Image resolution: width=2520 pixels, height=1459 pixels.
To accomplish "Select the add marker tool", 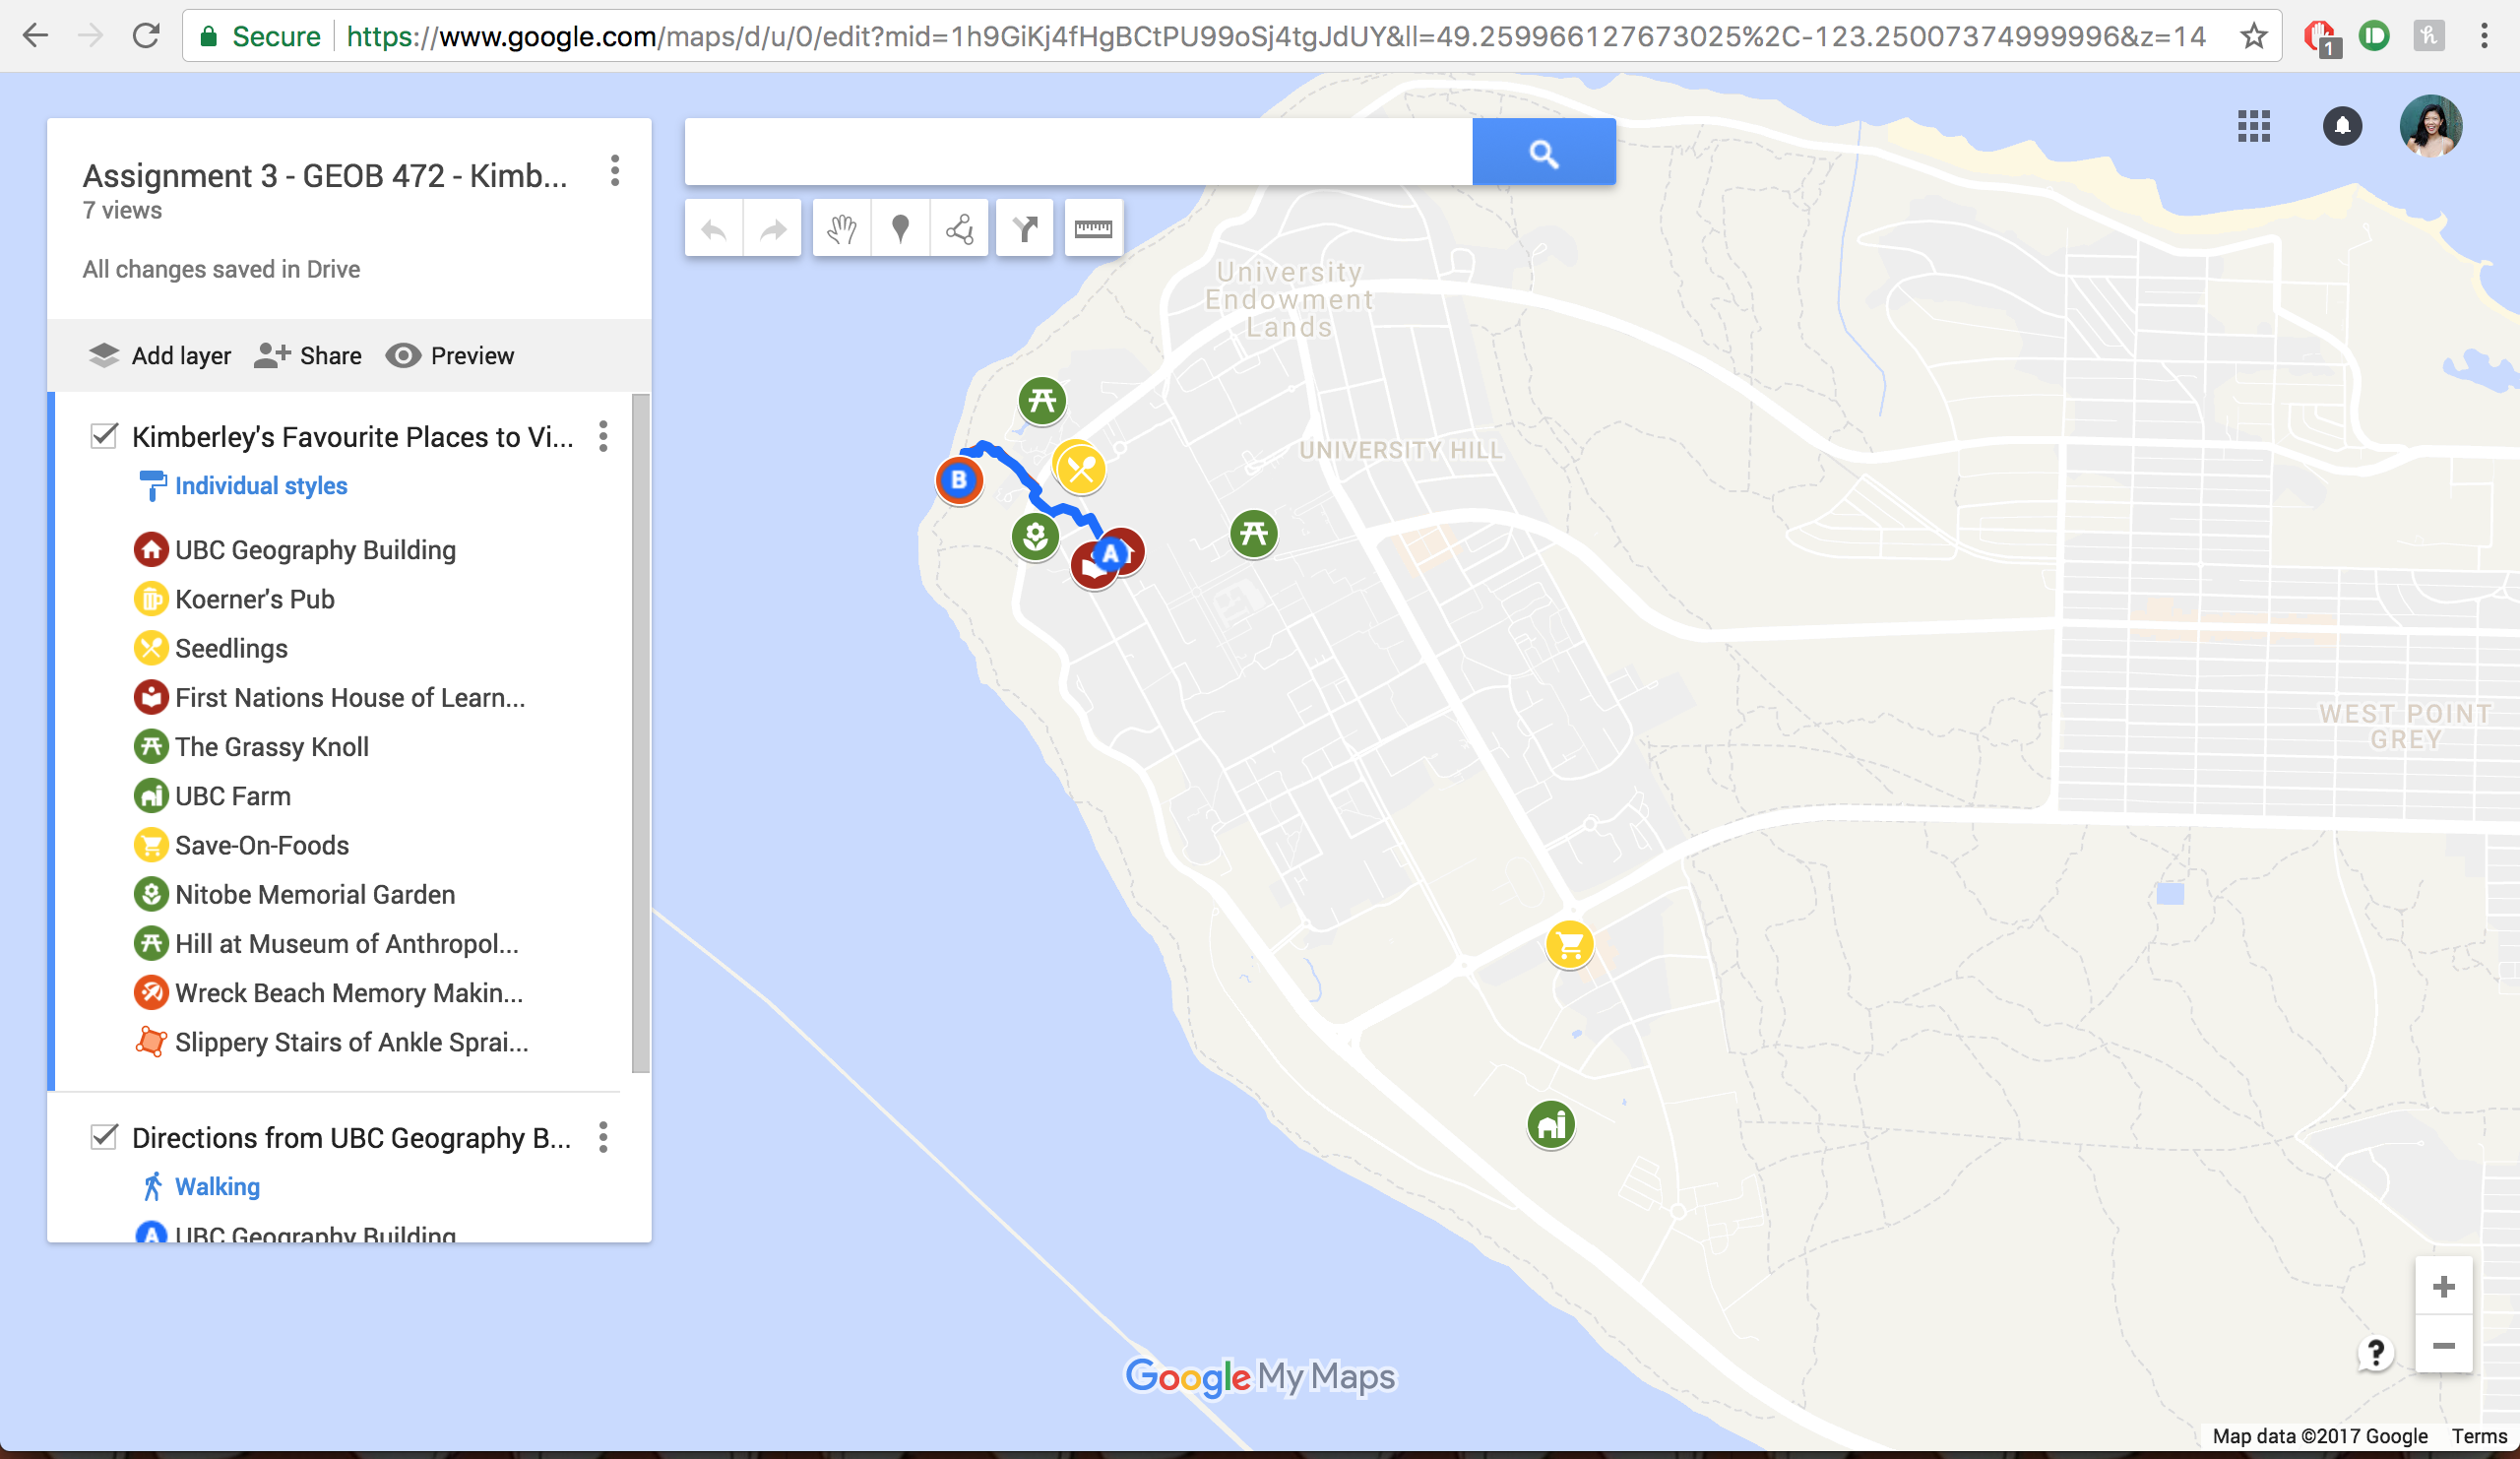I will pos(900,230).
